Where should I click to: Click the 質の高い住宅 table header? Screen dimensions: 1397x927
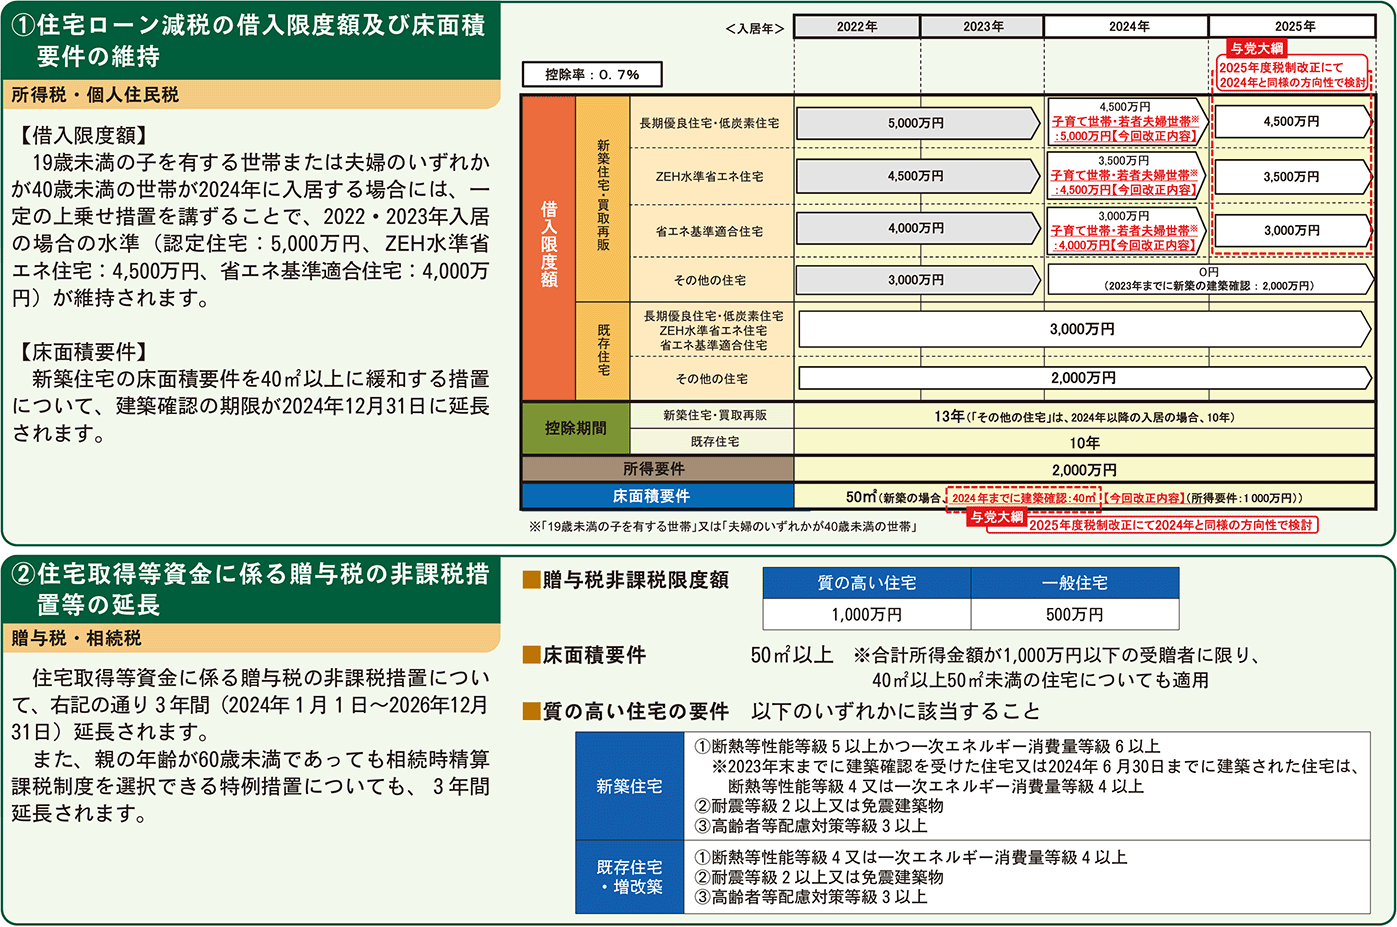pos(866,583)
